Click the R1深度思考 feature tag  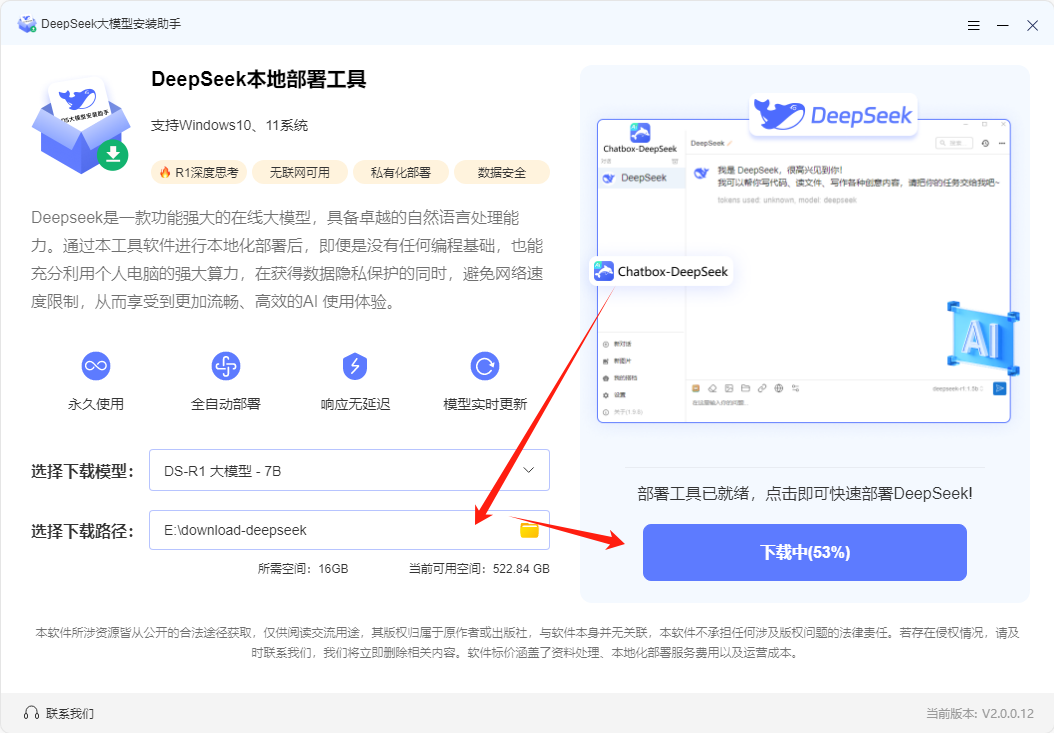tap(199, 172)
